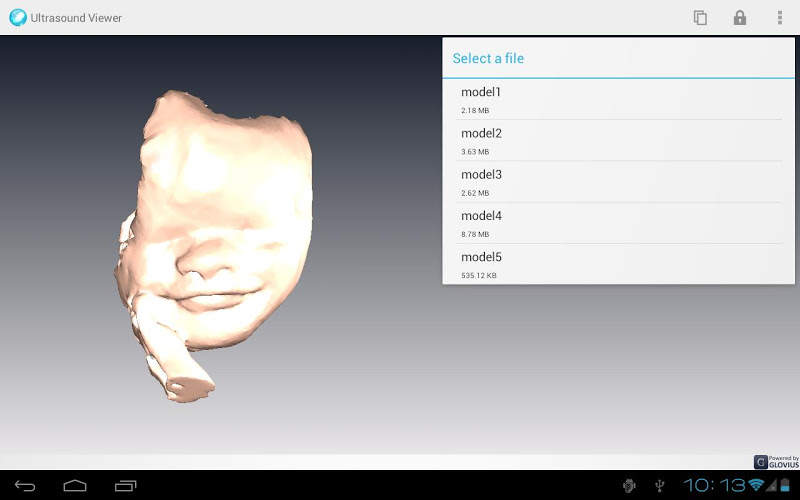Click the Ultrasound Viewer app logo
Screen dimensions: 800x500
click(18, 17)
